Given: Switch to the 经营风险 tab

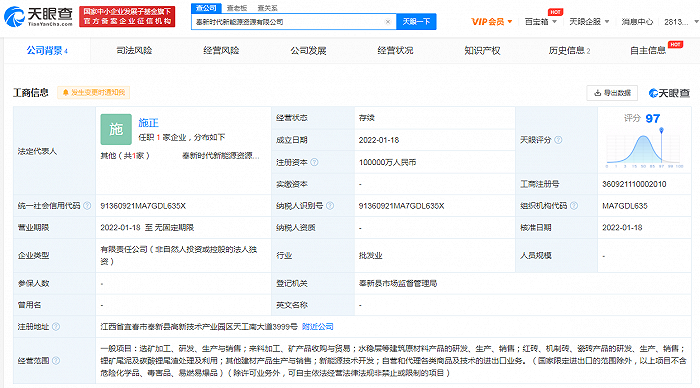Looking at the screenshot, I should pos(221,50).
